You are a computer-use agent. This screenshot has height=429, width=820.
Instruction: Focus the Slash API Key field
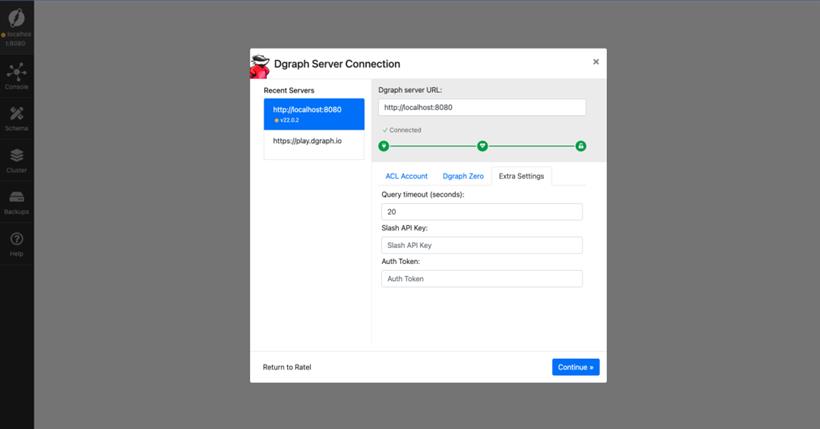[482, 245]
